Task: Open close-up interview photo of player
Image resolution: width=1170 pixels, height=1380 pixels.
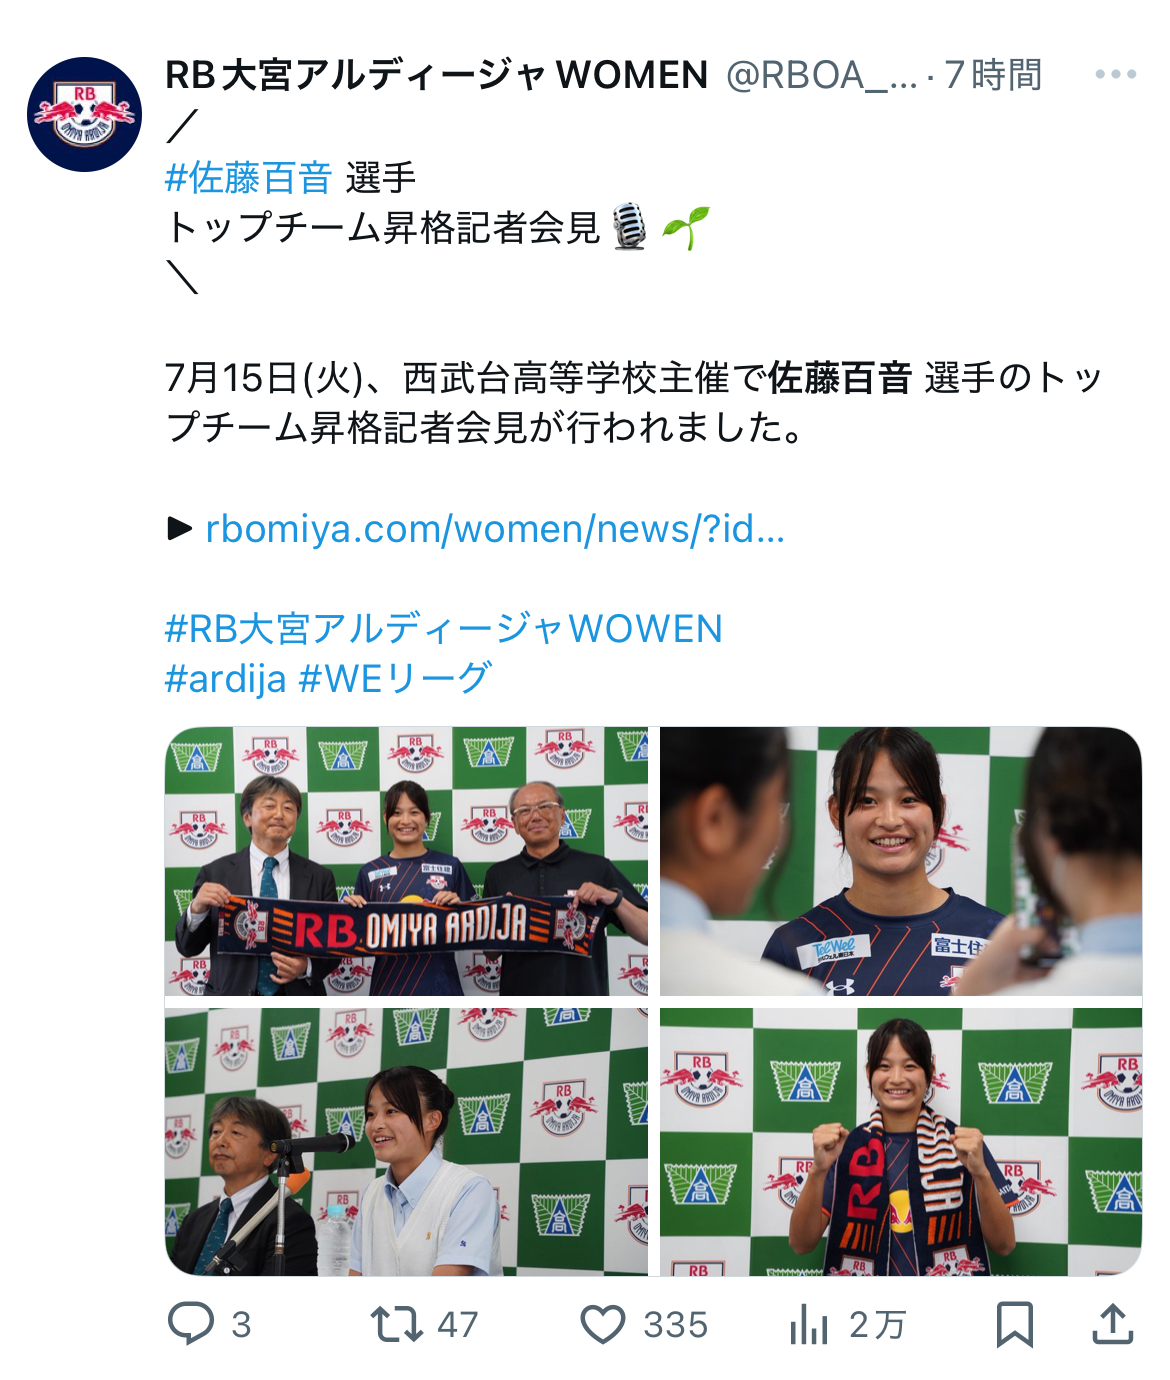Action: [901, 861]
